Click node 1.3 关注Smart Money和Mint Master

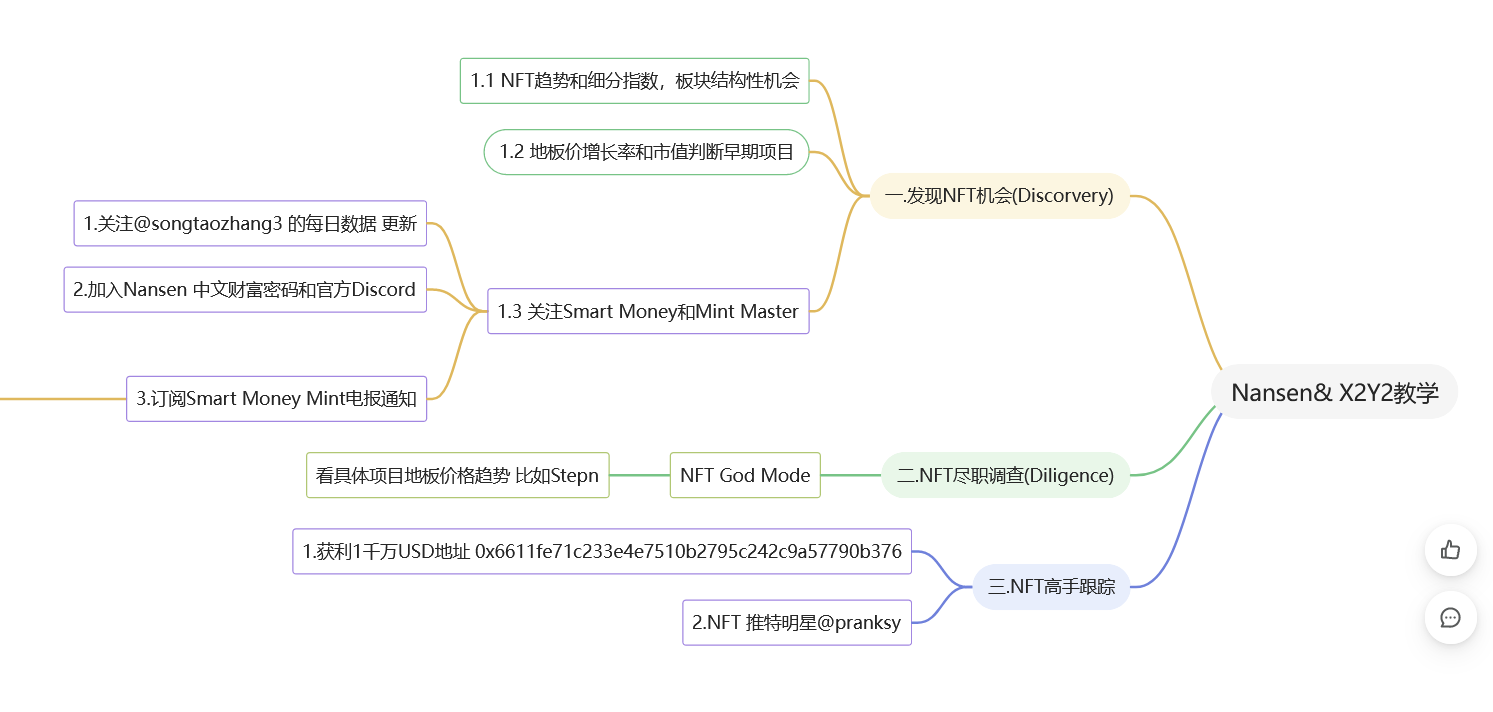(x=648, y=311)
